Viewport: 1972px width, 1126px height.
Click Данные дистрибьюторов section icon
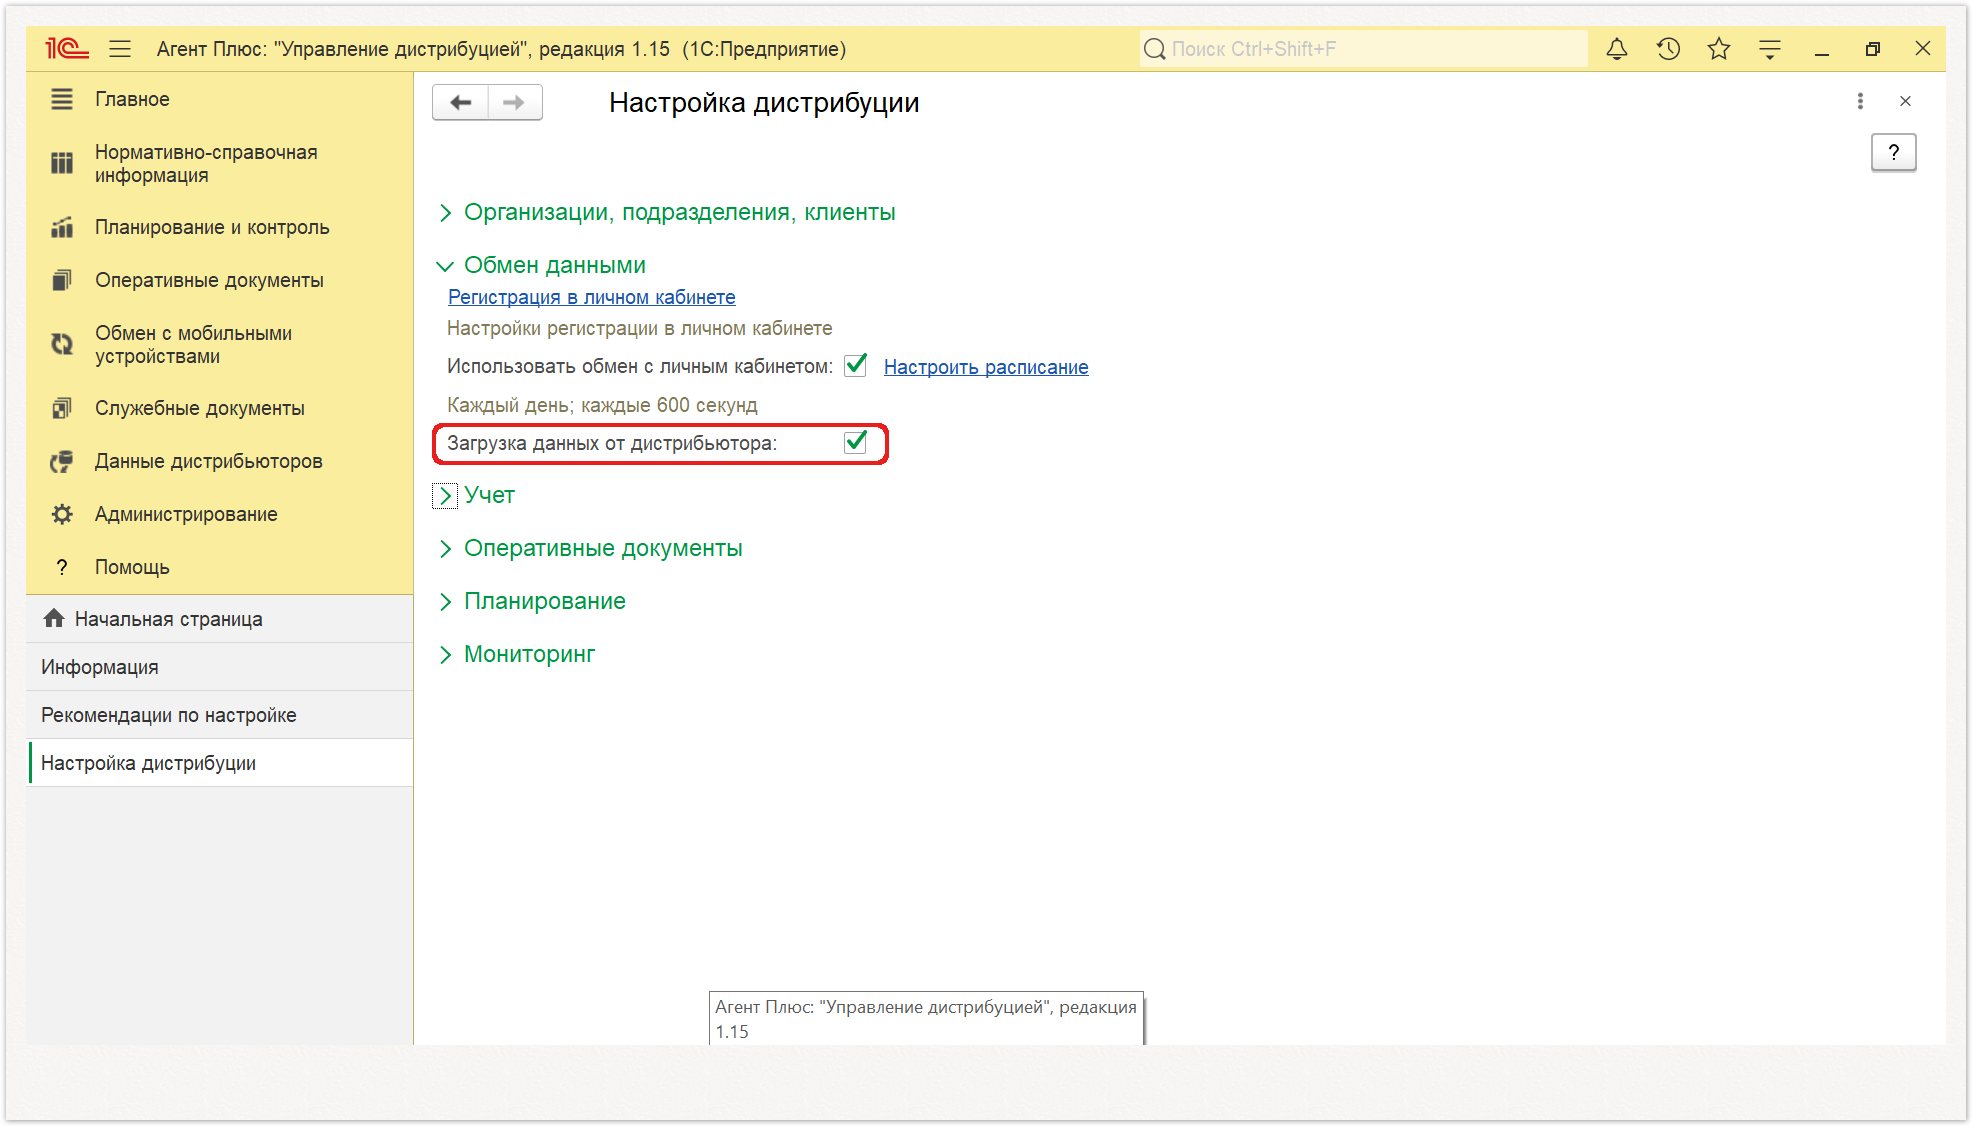[62, 461]
